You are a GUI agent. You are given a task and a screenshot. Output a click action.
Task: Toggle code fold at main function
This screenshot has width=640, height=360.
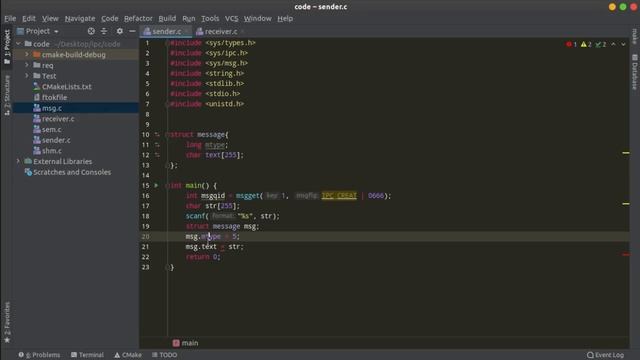coord(167,185)
